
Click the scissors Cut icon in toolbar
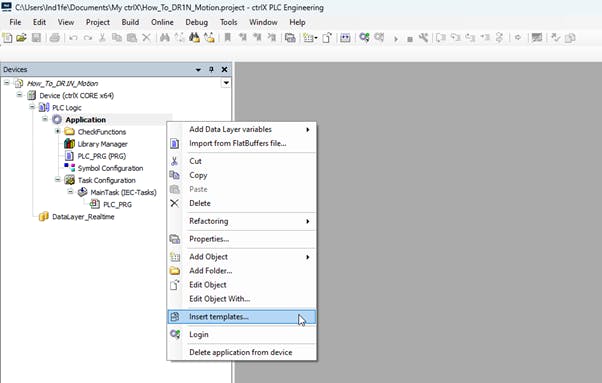pyautogui.click(x=102, y=38)
